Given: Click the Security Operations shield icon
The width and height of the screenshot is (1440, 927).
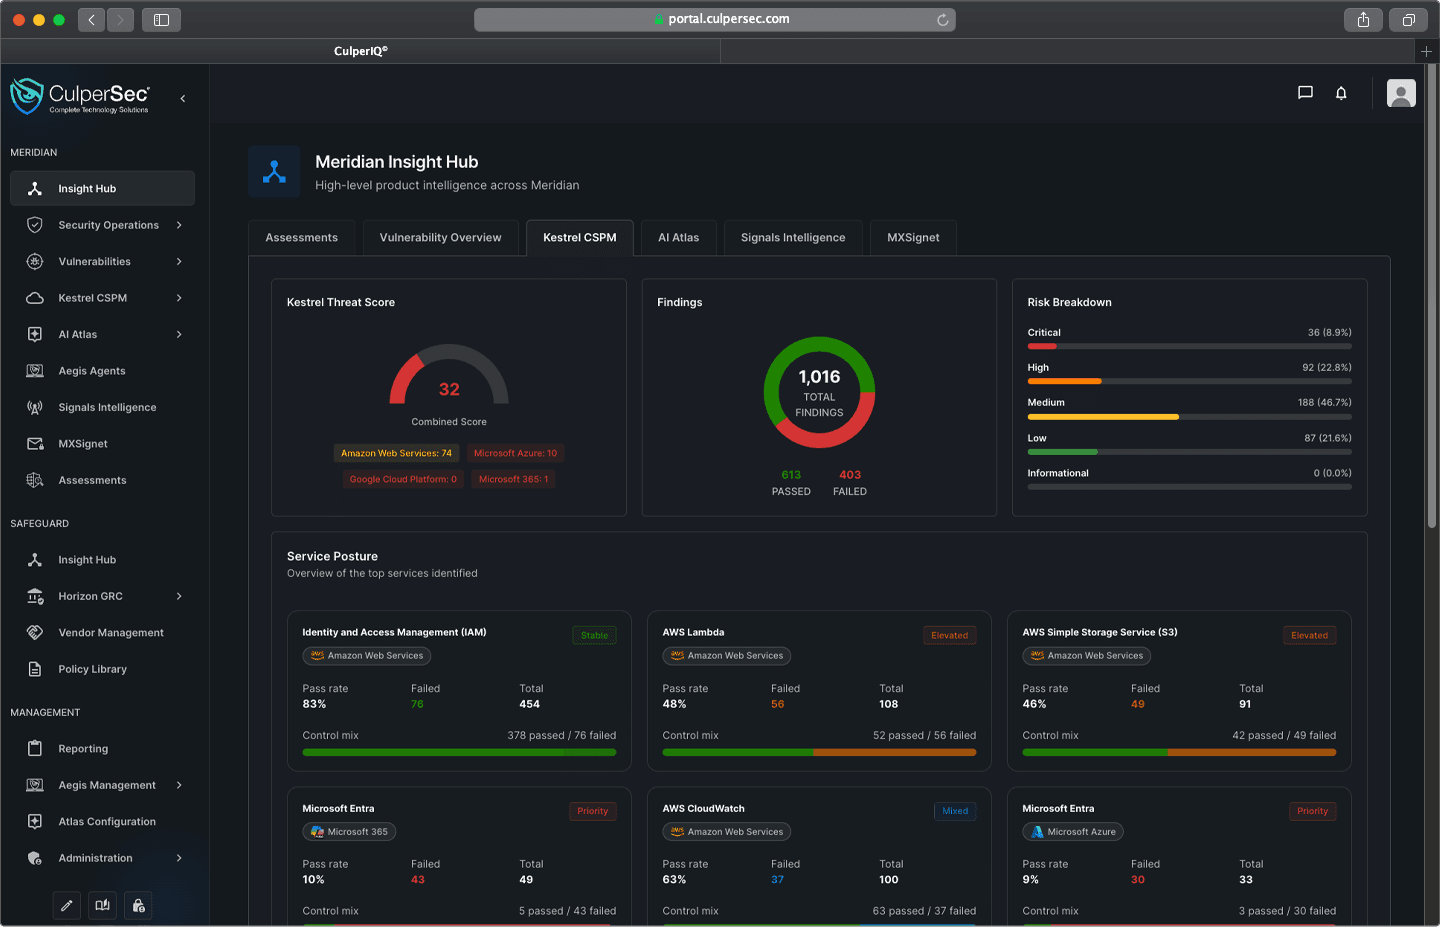Looking at the screenshot, I should (35, 225).
